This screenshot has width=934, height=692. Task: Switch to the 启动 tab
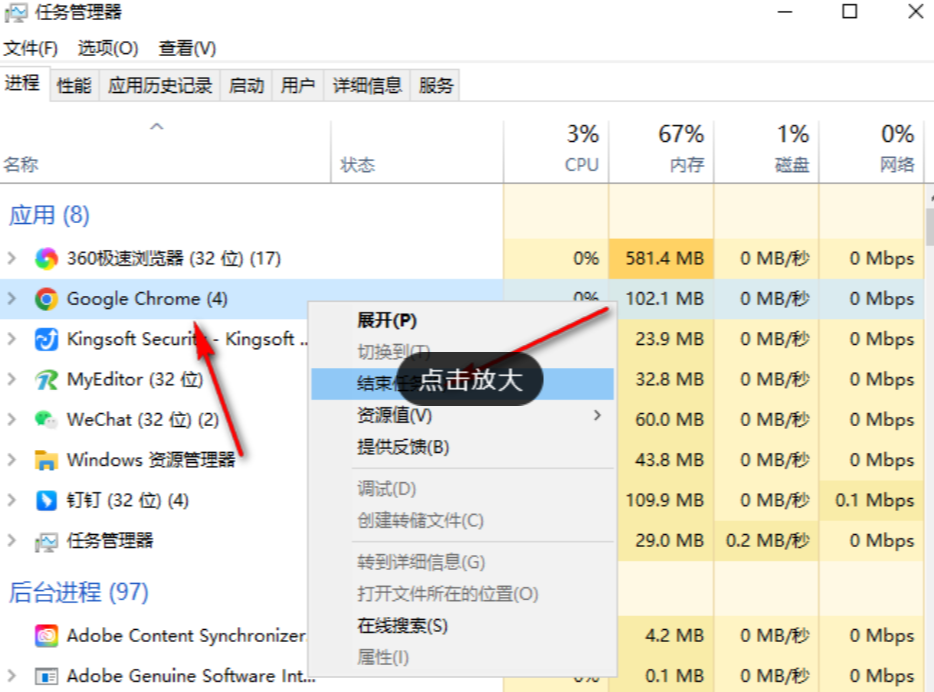pos(246,86)
